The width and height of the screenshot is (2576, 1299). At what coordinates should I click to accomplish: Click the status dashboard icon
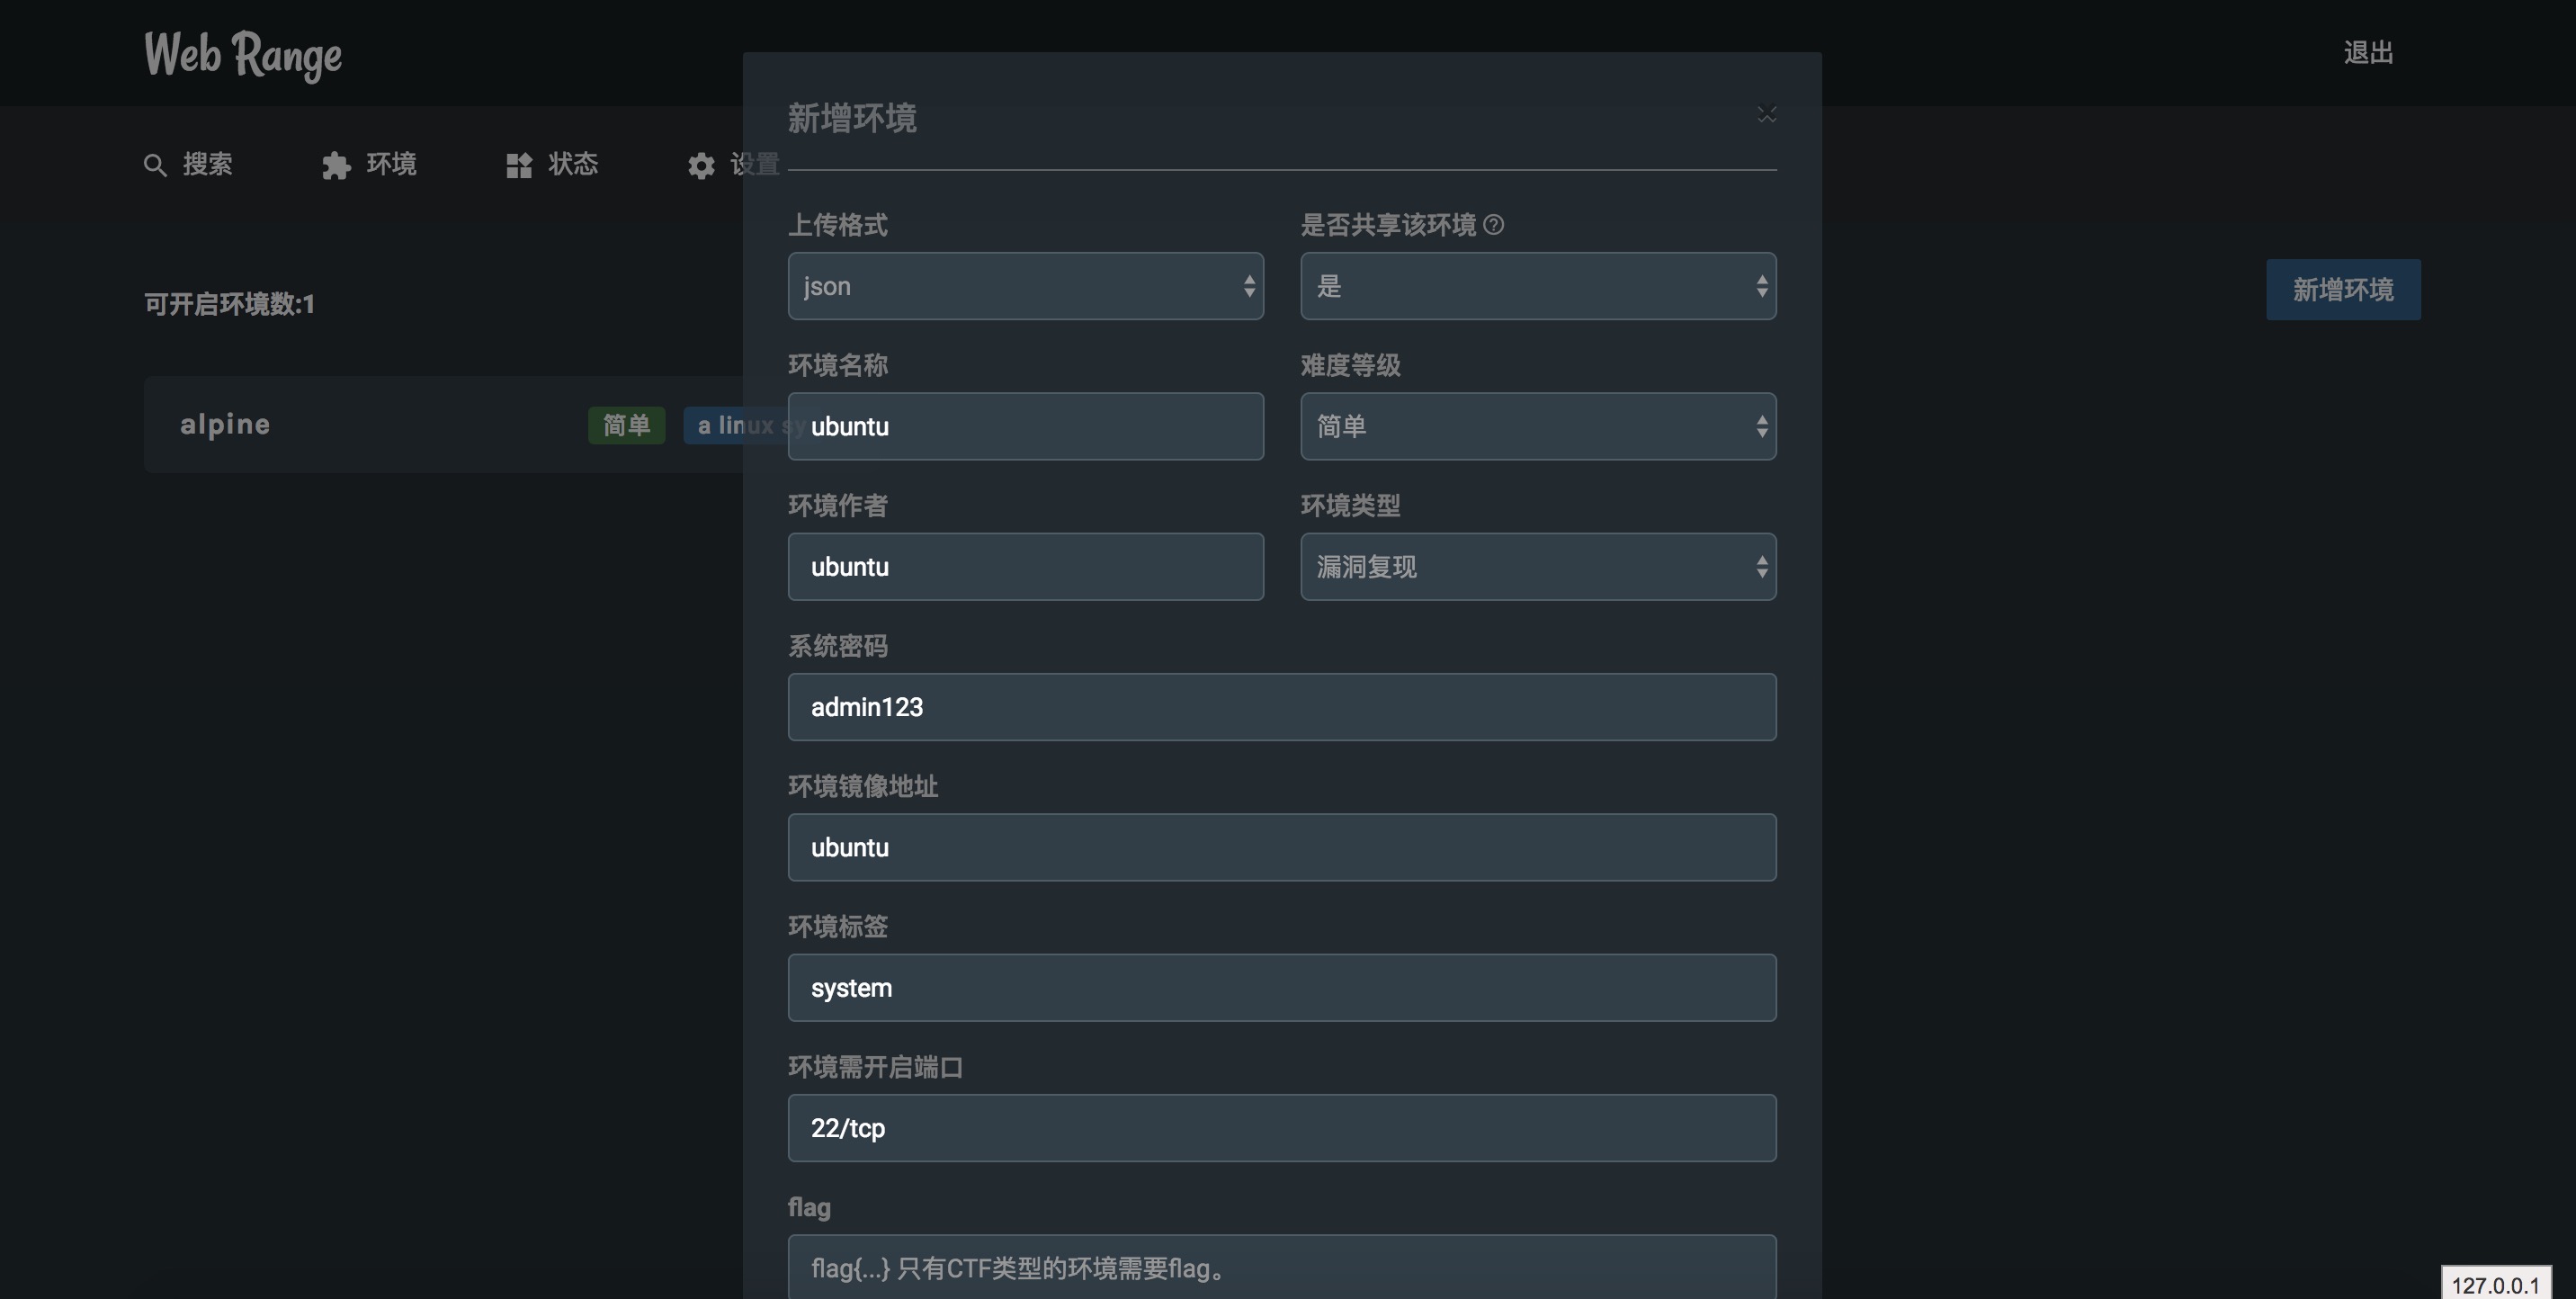[x=519, y=165]
